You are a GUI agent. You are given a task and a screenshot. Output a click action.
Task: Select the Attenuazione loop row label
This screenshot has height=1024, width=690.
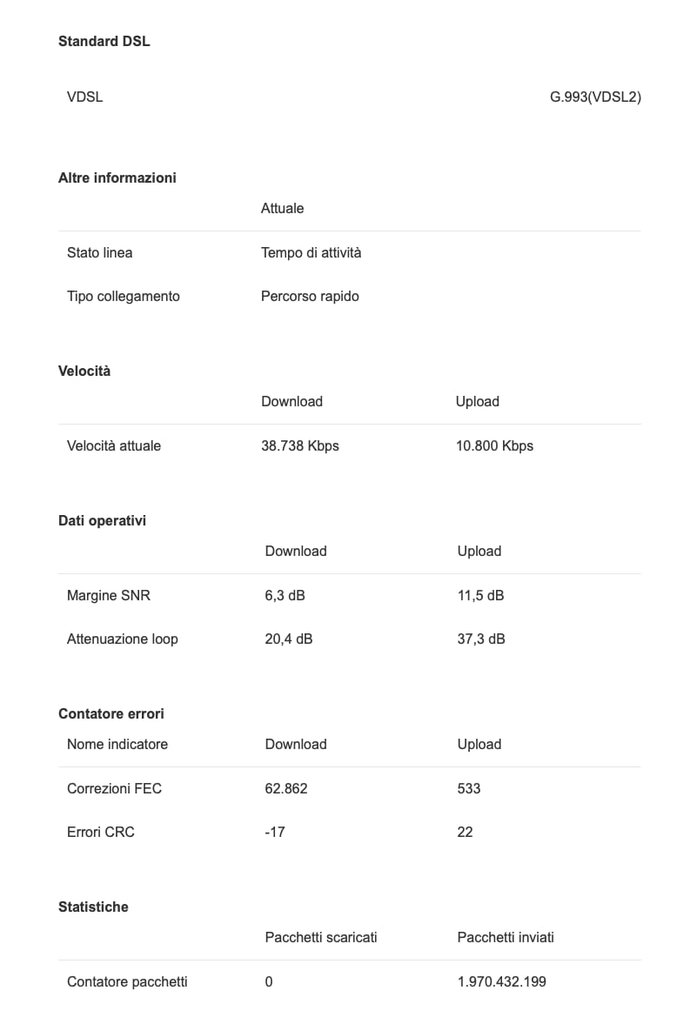pos(122,639)
